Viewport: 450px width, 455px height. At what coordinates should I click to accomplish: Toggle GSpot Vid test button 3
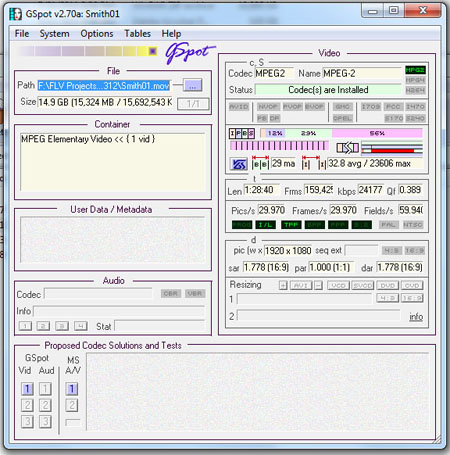pyautogui.click(x=27, y=422)
